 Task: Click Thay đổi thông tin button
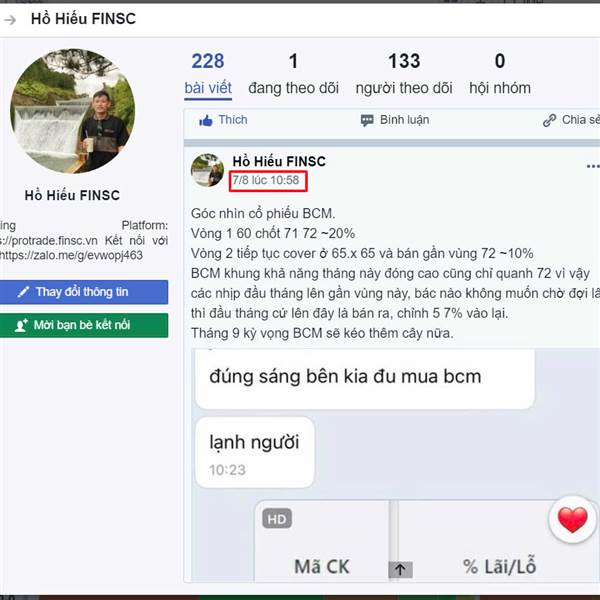(83, 292)
